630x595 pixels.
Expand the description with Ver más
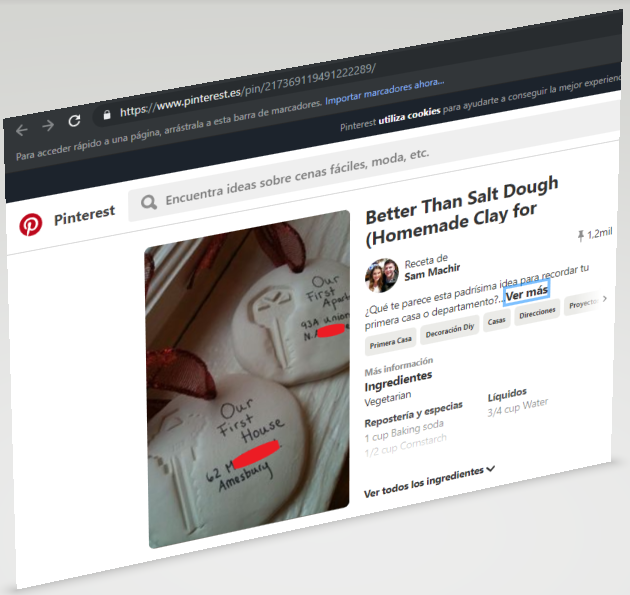pyautogui.click(x=526, y=293)
